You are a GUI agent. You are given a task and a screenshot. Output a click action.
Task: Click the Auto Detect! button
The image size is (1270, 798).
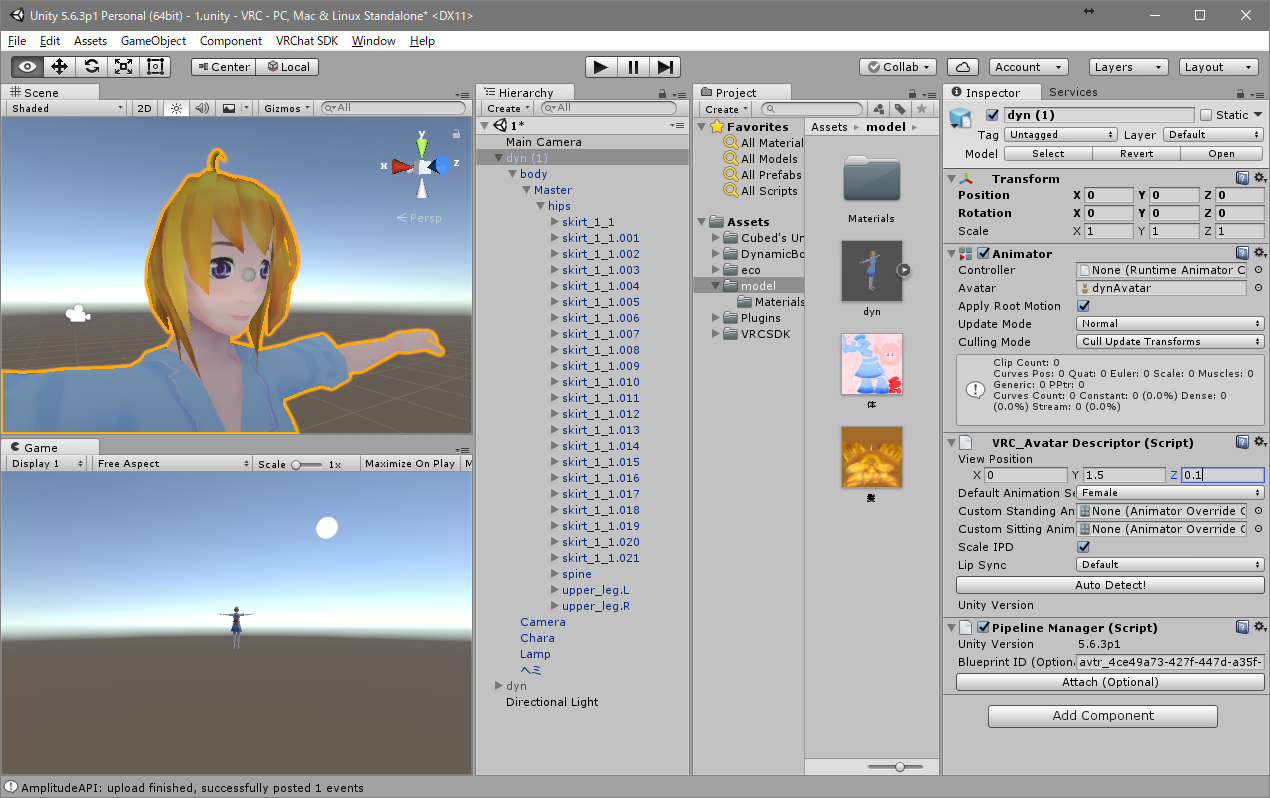tap(1110, 585)
